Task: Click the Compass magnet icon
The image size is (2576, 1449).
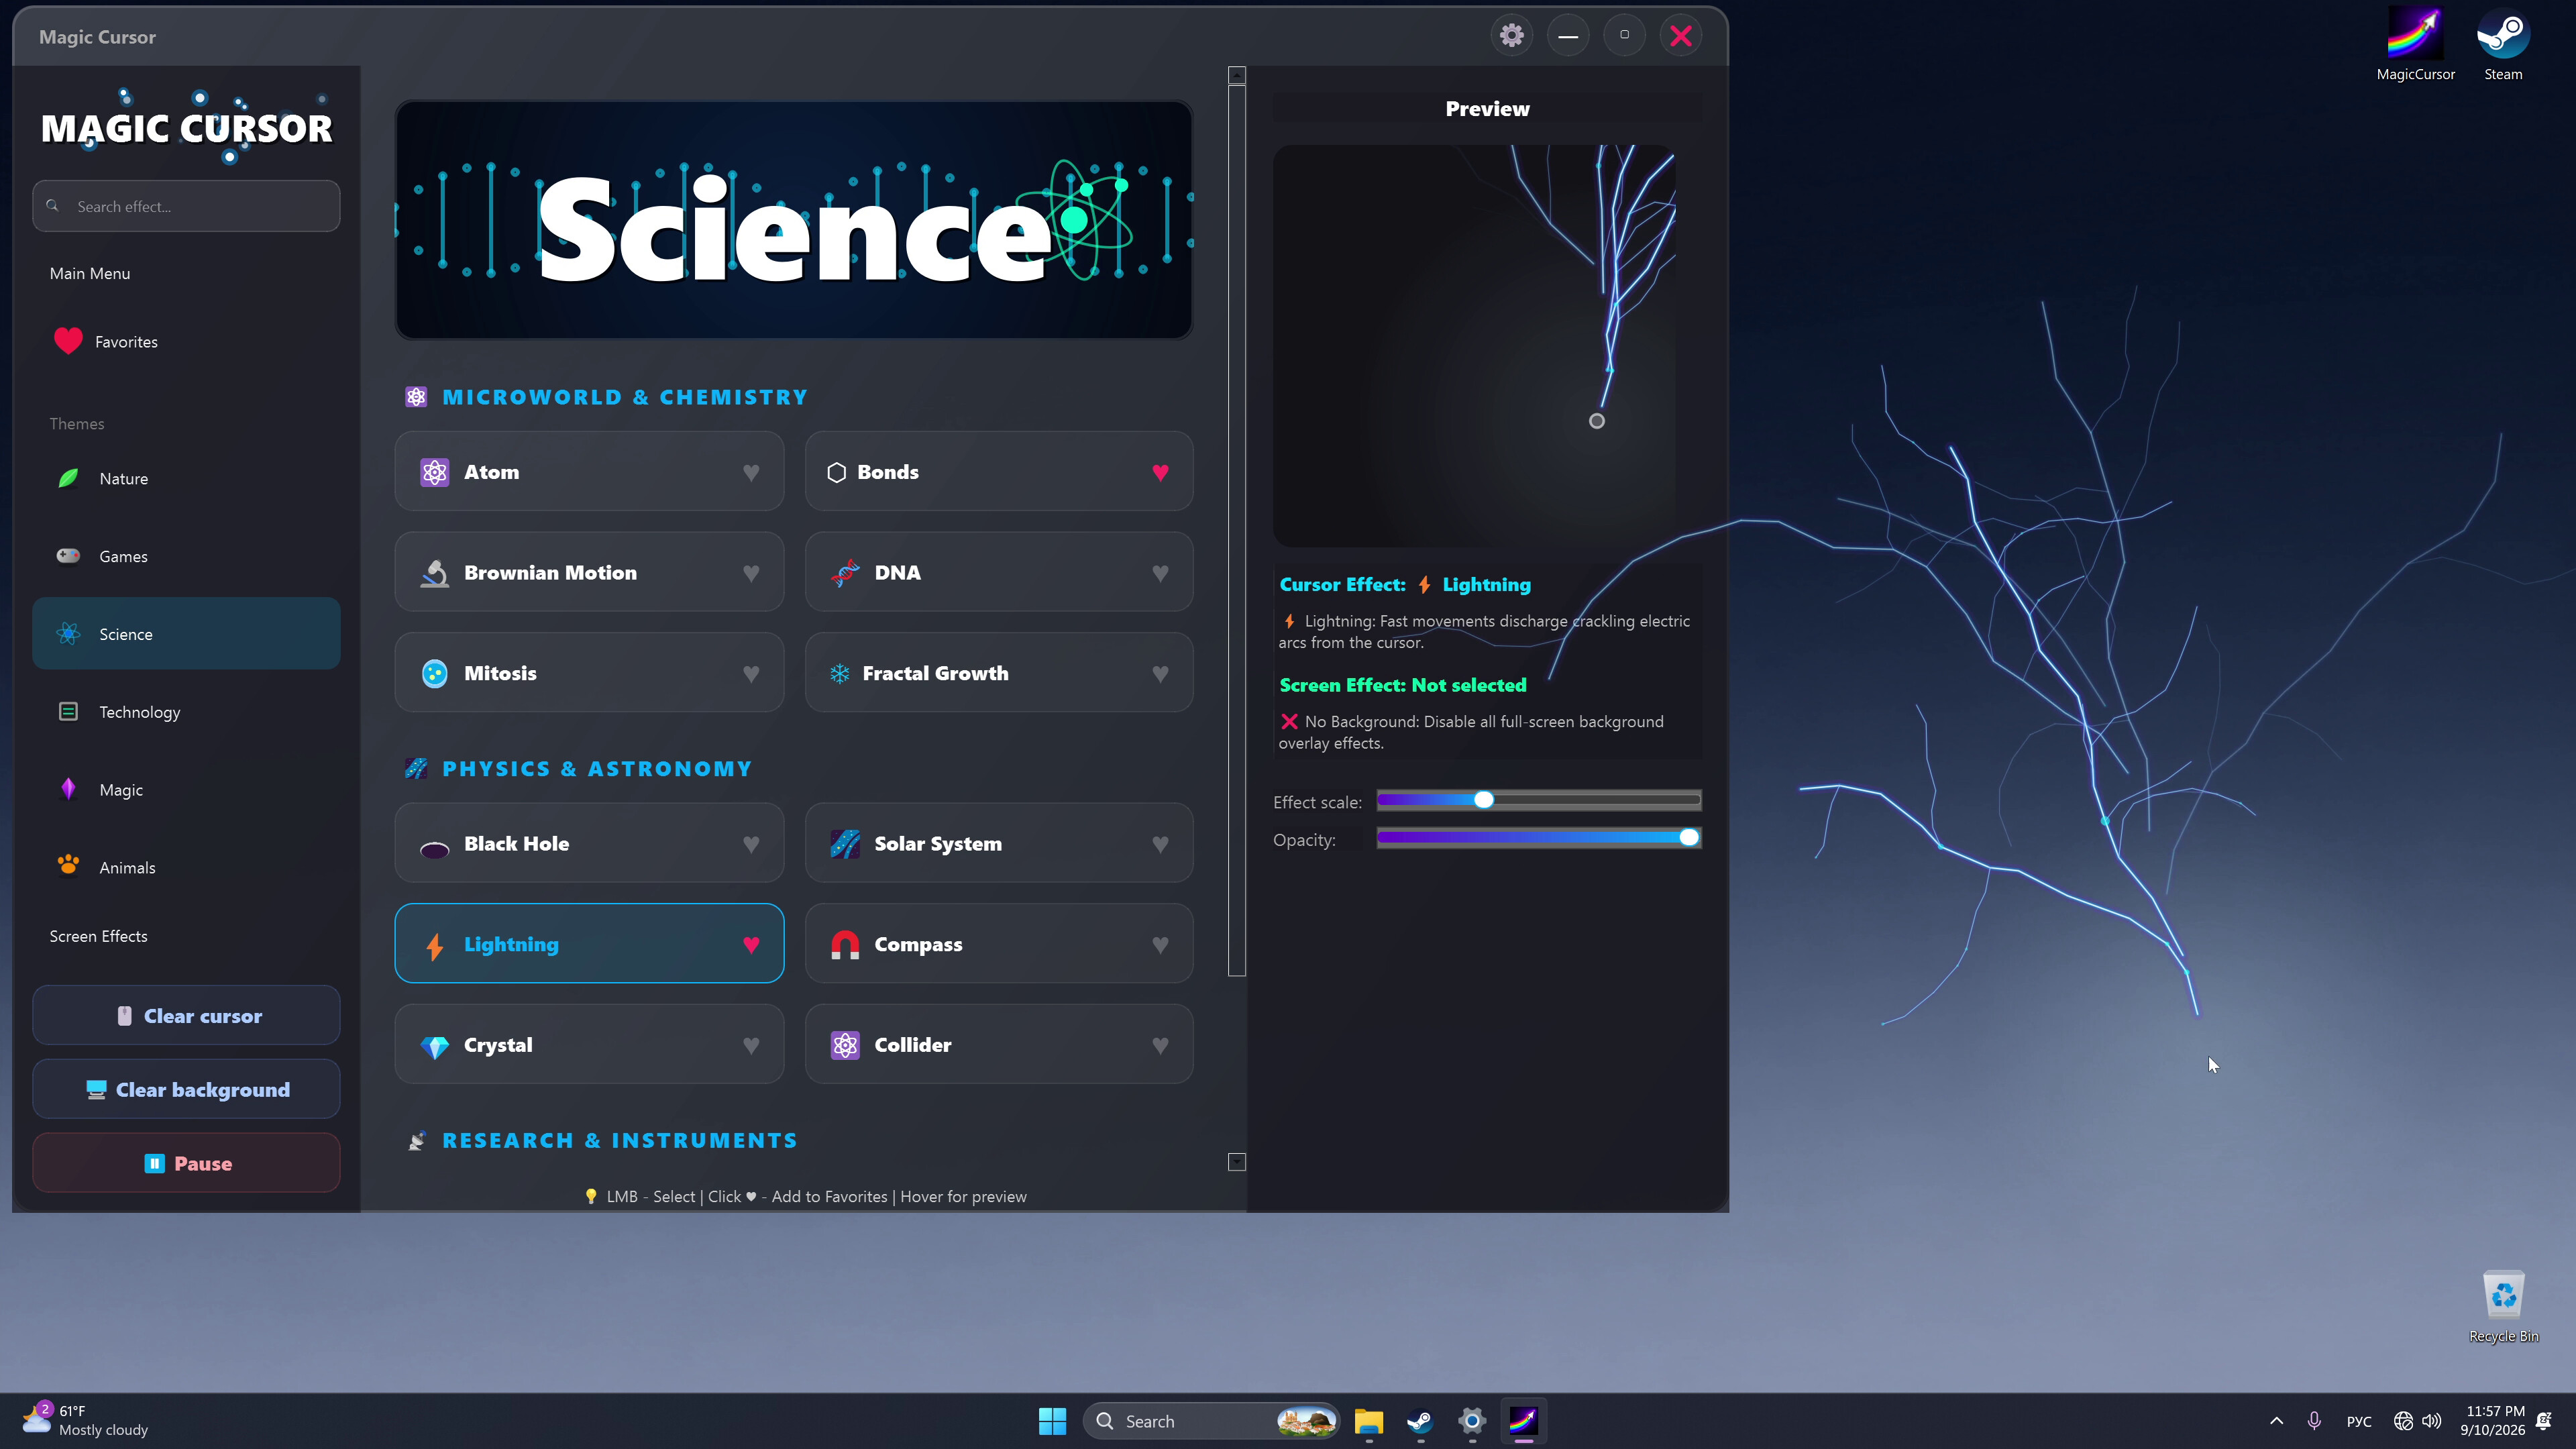Action: click(844, 945)
